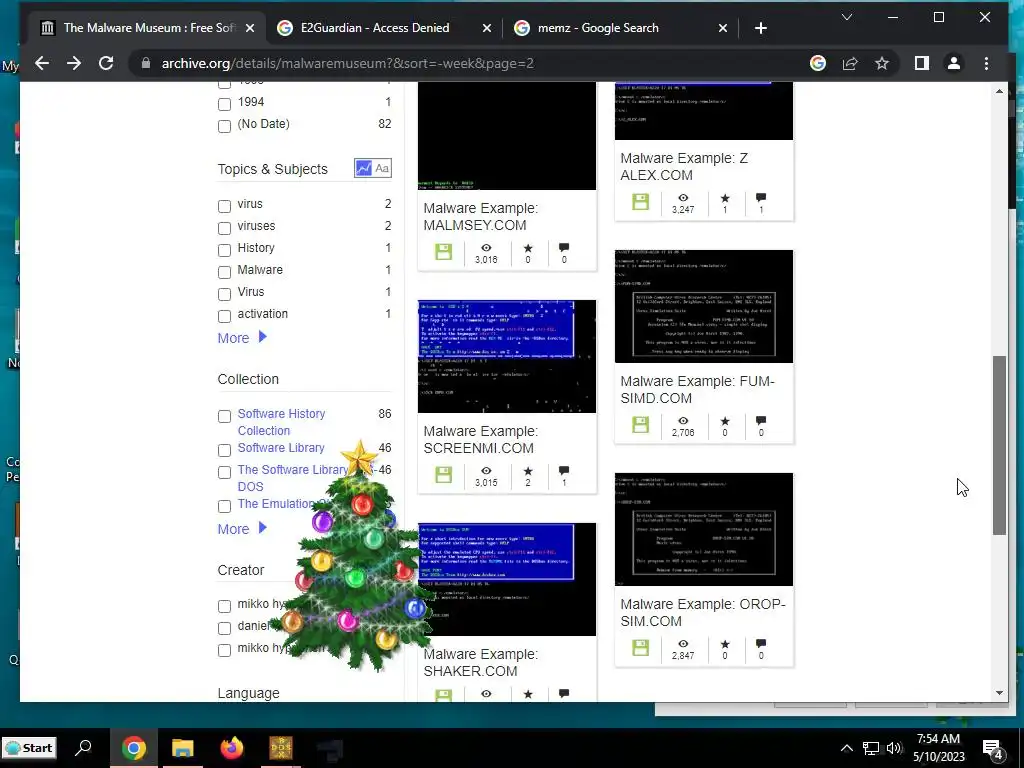The height and width of the screenshot is (768, 1024).
Task: Open the FUM-SIMD.COM screenshot thumbnail
Action: (x=704, y=306)
